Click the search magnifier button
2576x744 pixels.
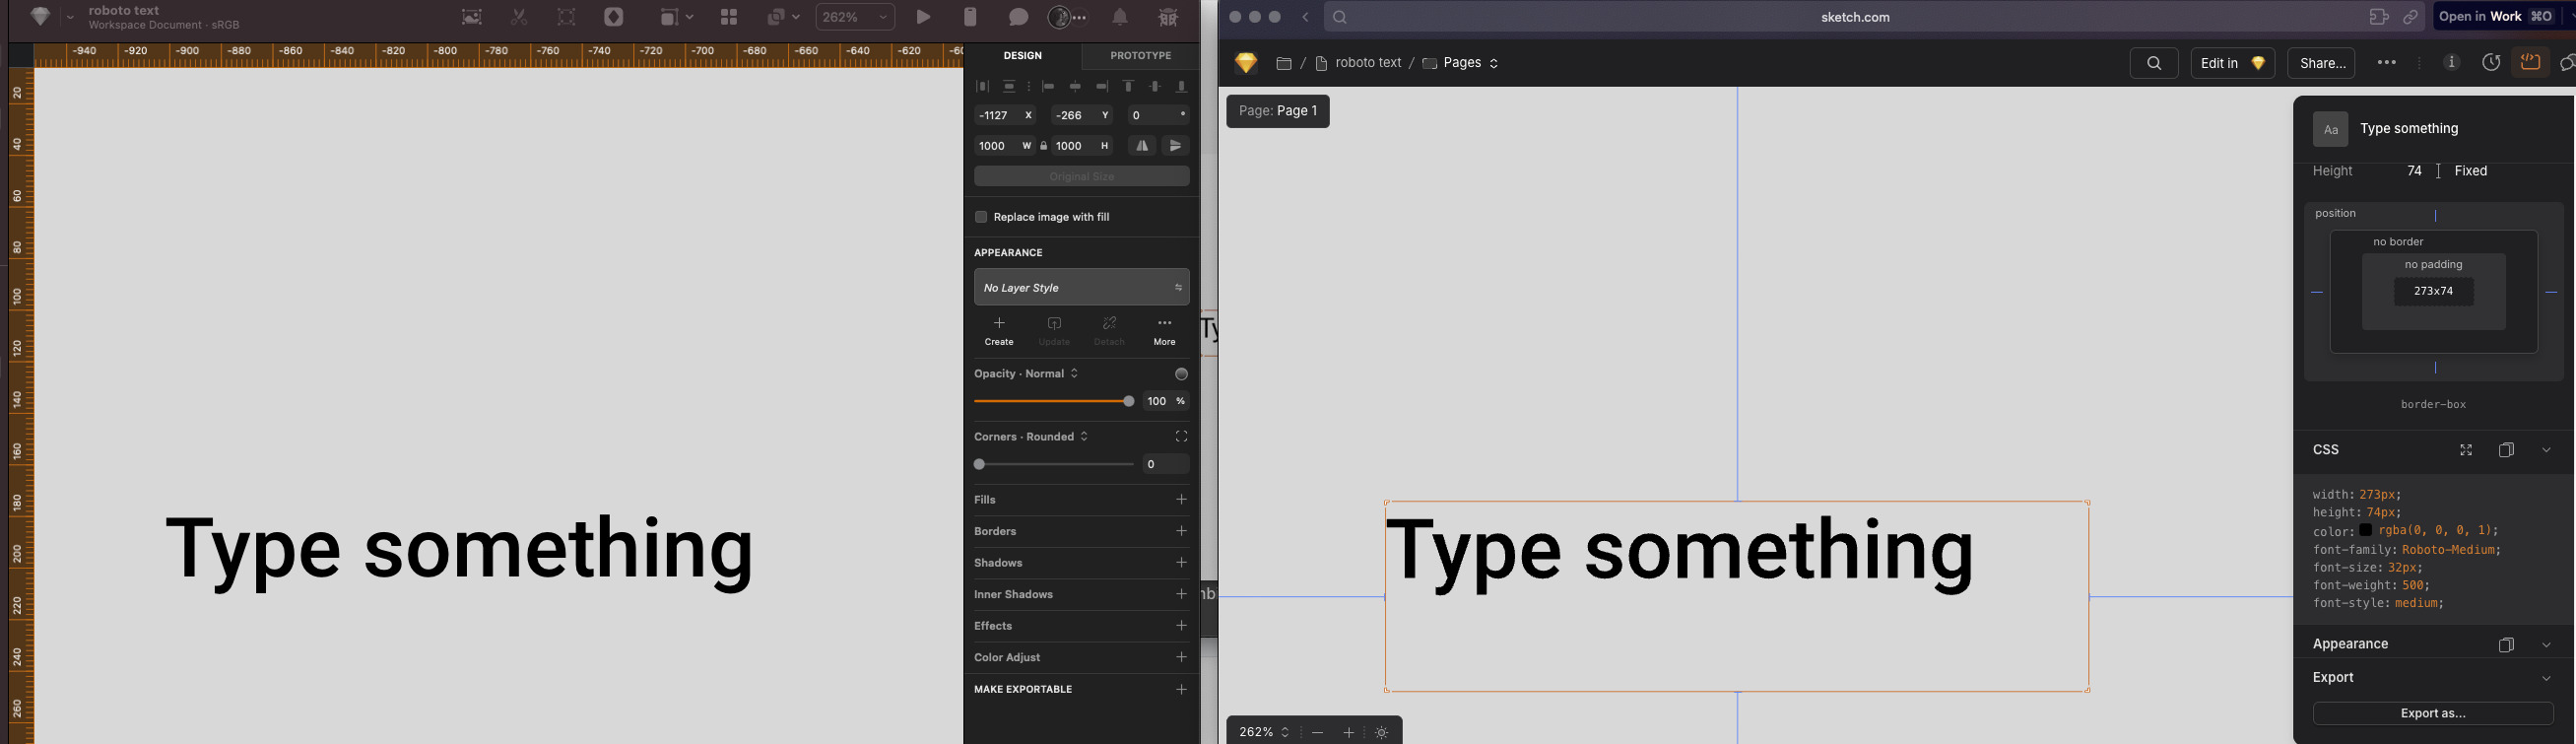[2154, 63]
